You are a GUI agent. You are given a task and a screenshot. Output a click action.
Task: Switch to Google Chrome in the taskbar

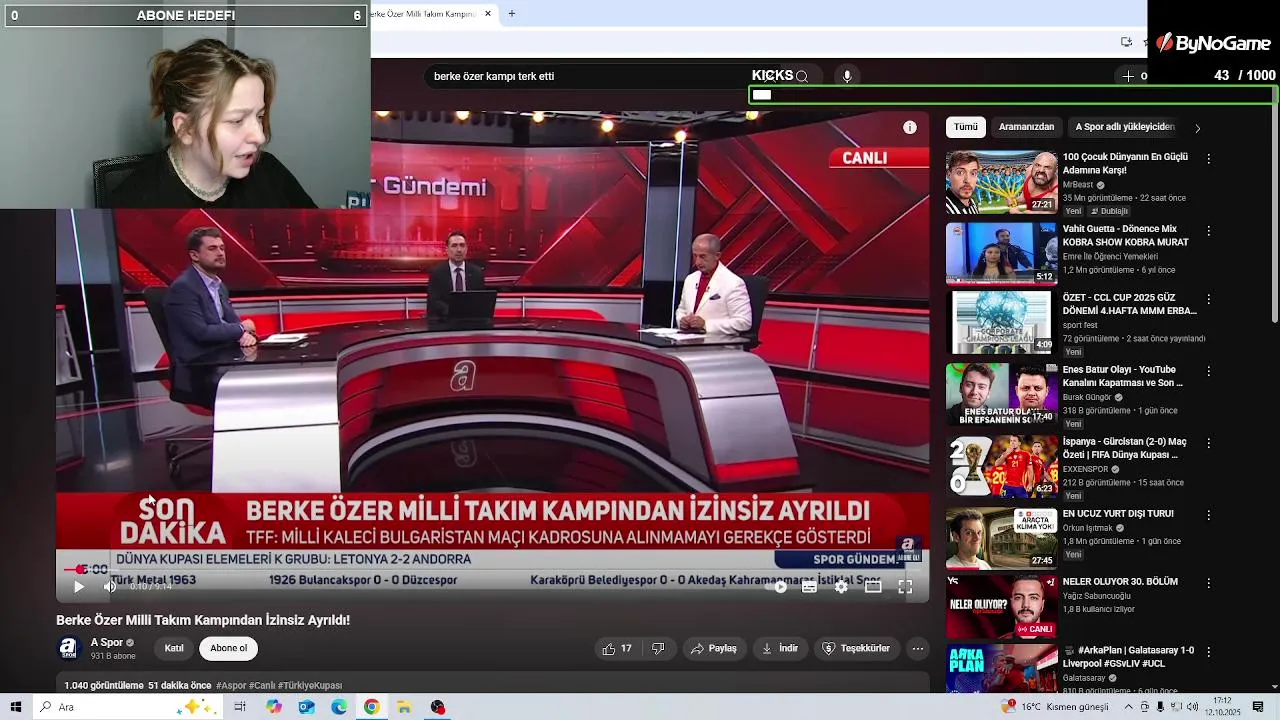[x=371, y=707]
